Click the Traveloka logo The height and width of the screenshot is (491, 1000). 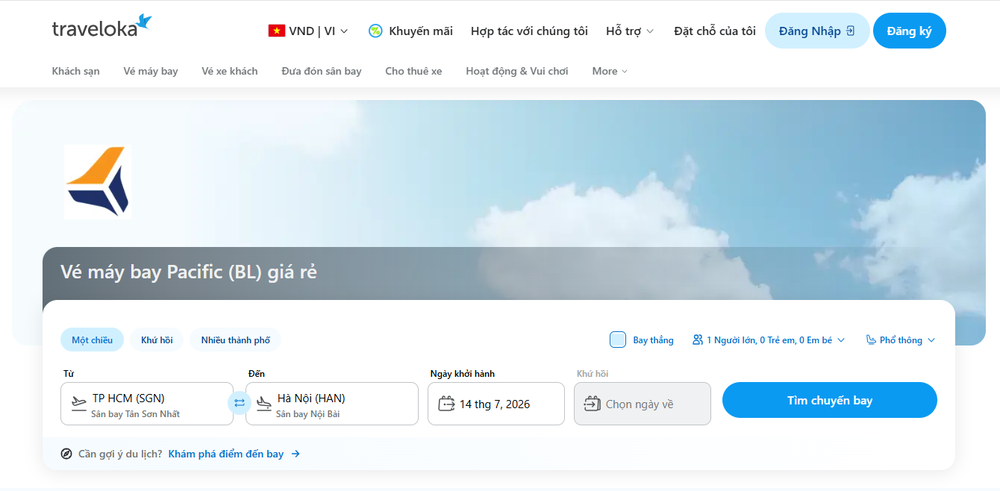102,27
